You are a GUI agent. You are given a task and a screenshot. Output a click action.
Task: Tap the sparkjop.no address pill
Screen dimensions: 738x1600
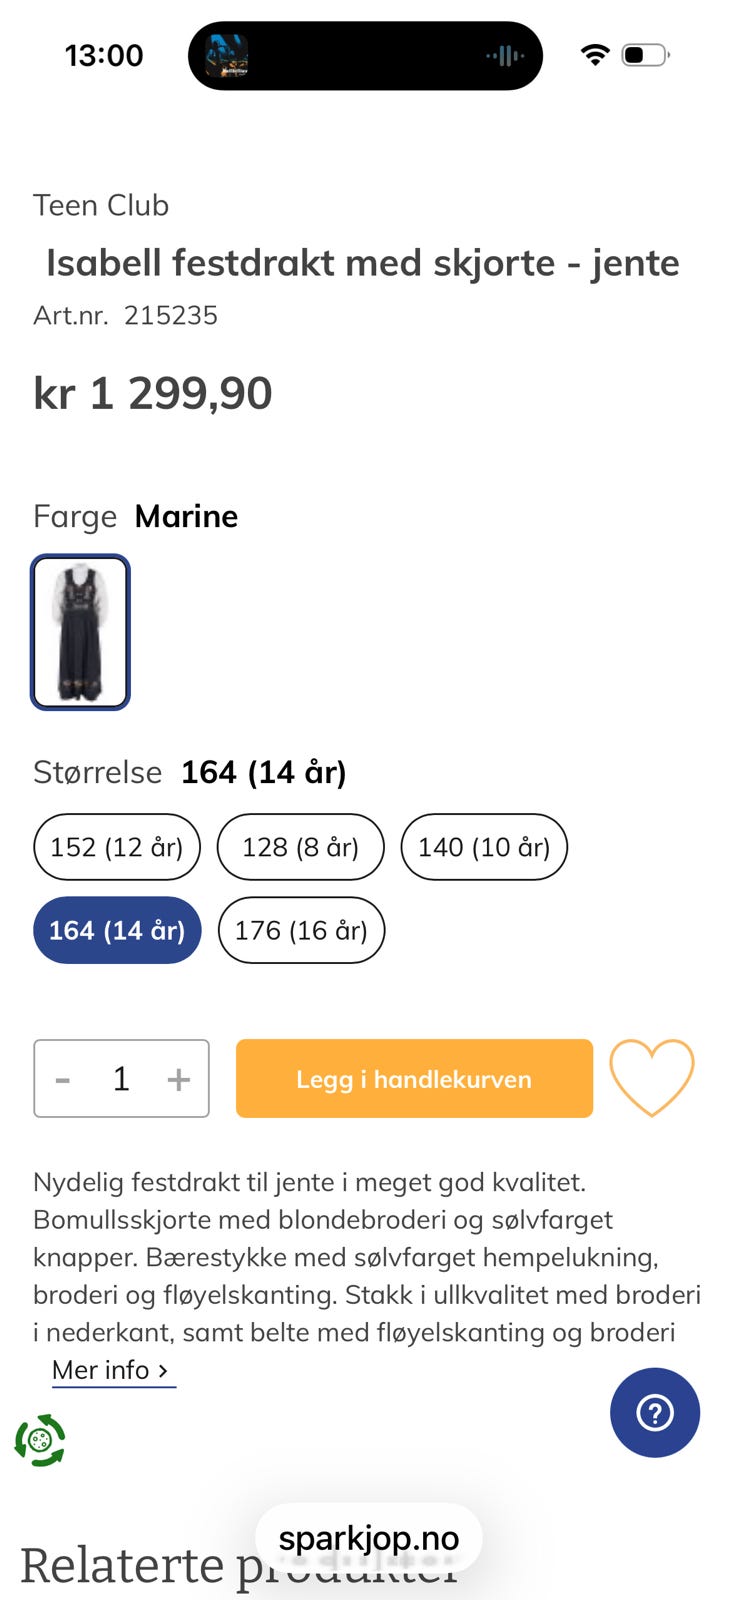coord(368,1538)
